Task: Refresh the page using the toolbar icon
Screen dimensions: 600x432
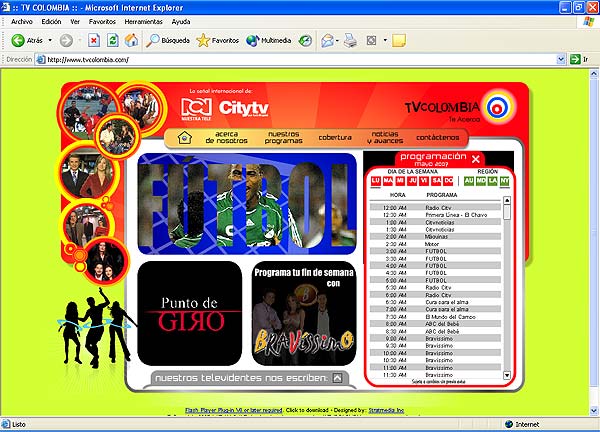Action: tap(112, 41)
